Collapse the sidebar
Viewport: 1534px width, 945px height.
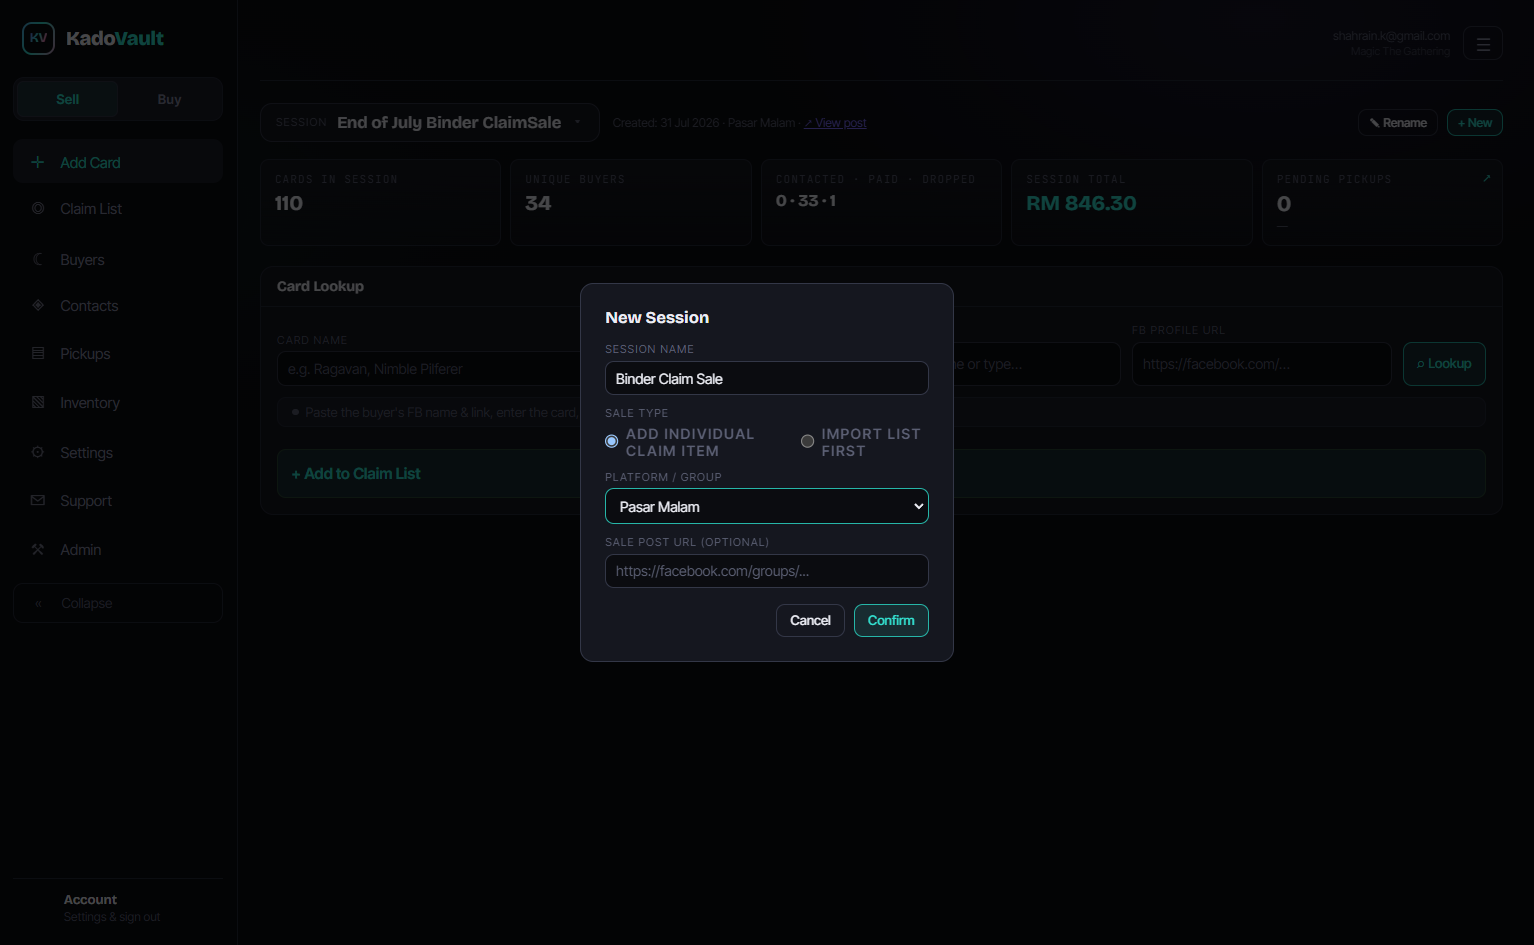(x=118, y=603)
